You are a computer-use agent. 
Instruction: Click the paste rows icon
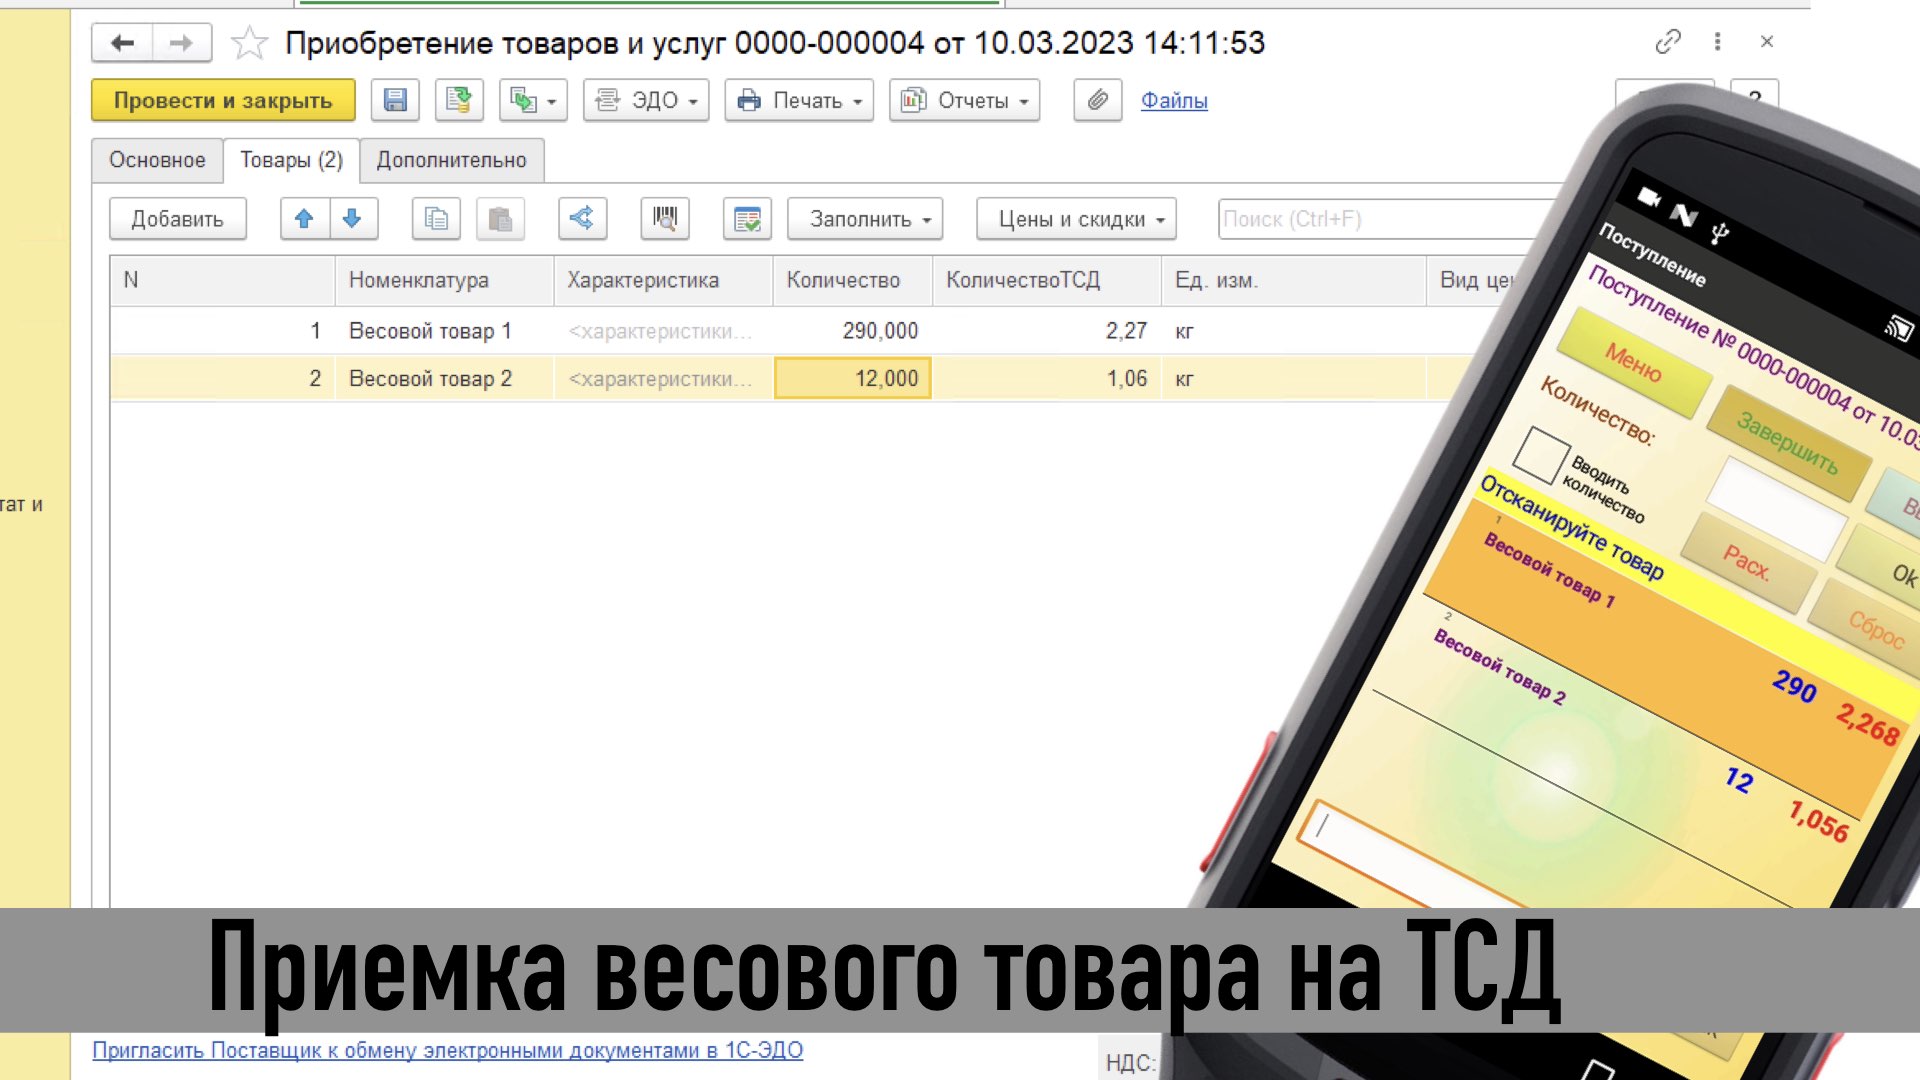[500, 219]
